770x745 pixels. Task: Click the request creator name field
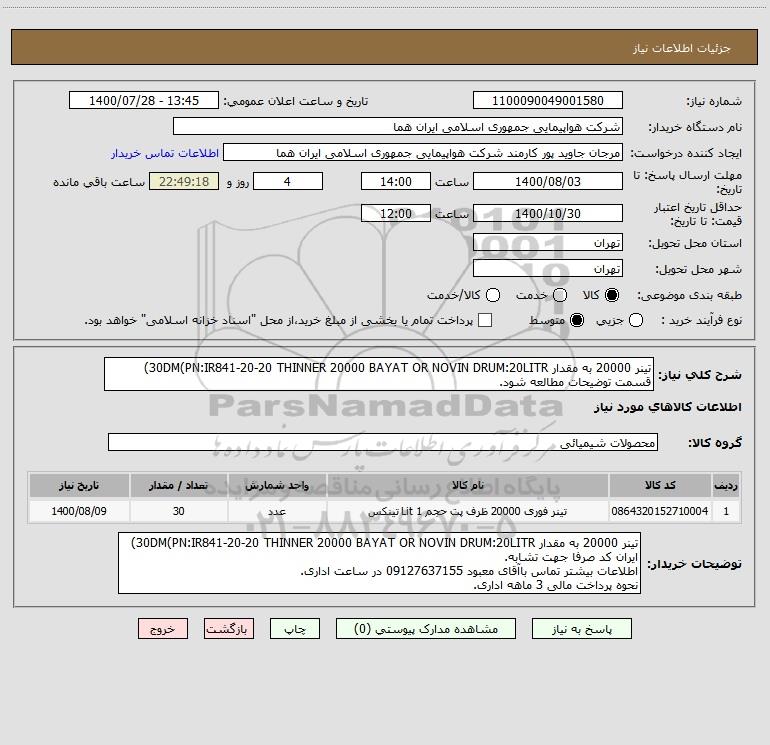pyautogui.click(x=423, y=153)
